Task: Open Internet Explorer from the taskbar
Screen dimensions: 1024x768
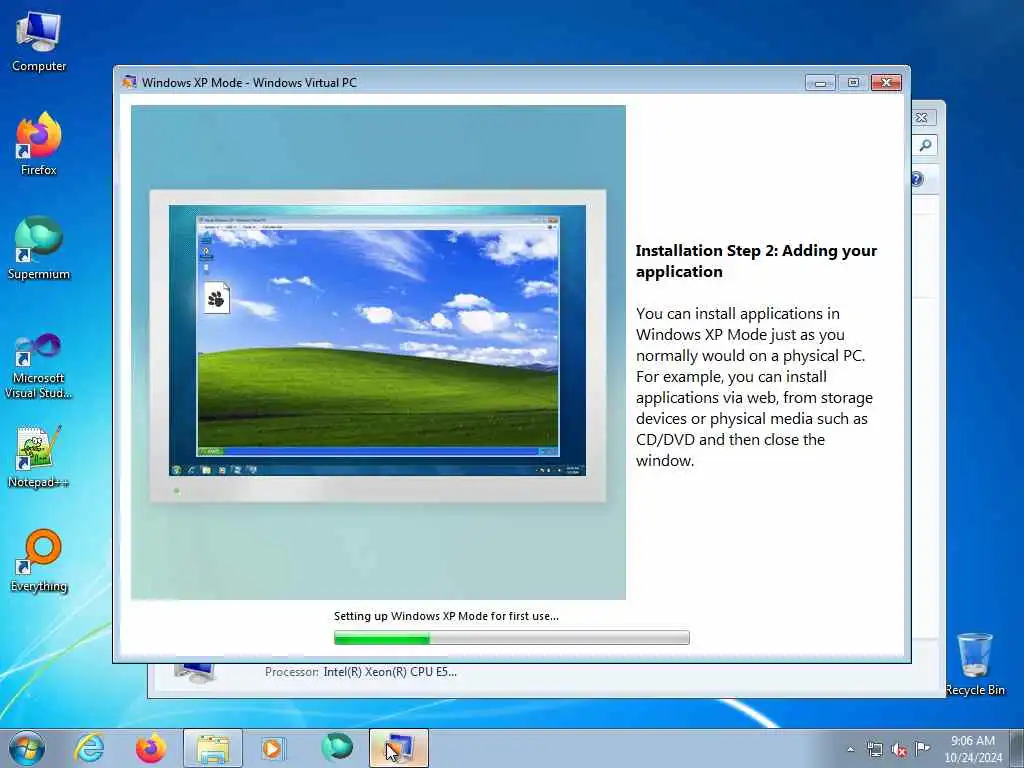Action: pos(89,748)
